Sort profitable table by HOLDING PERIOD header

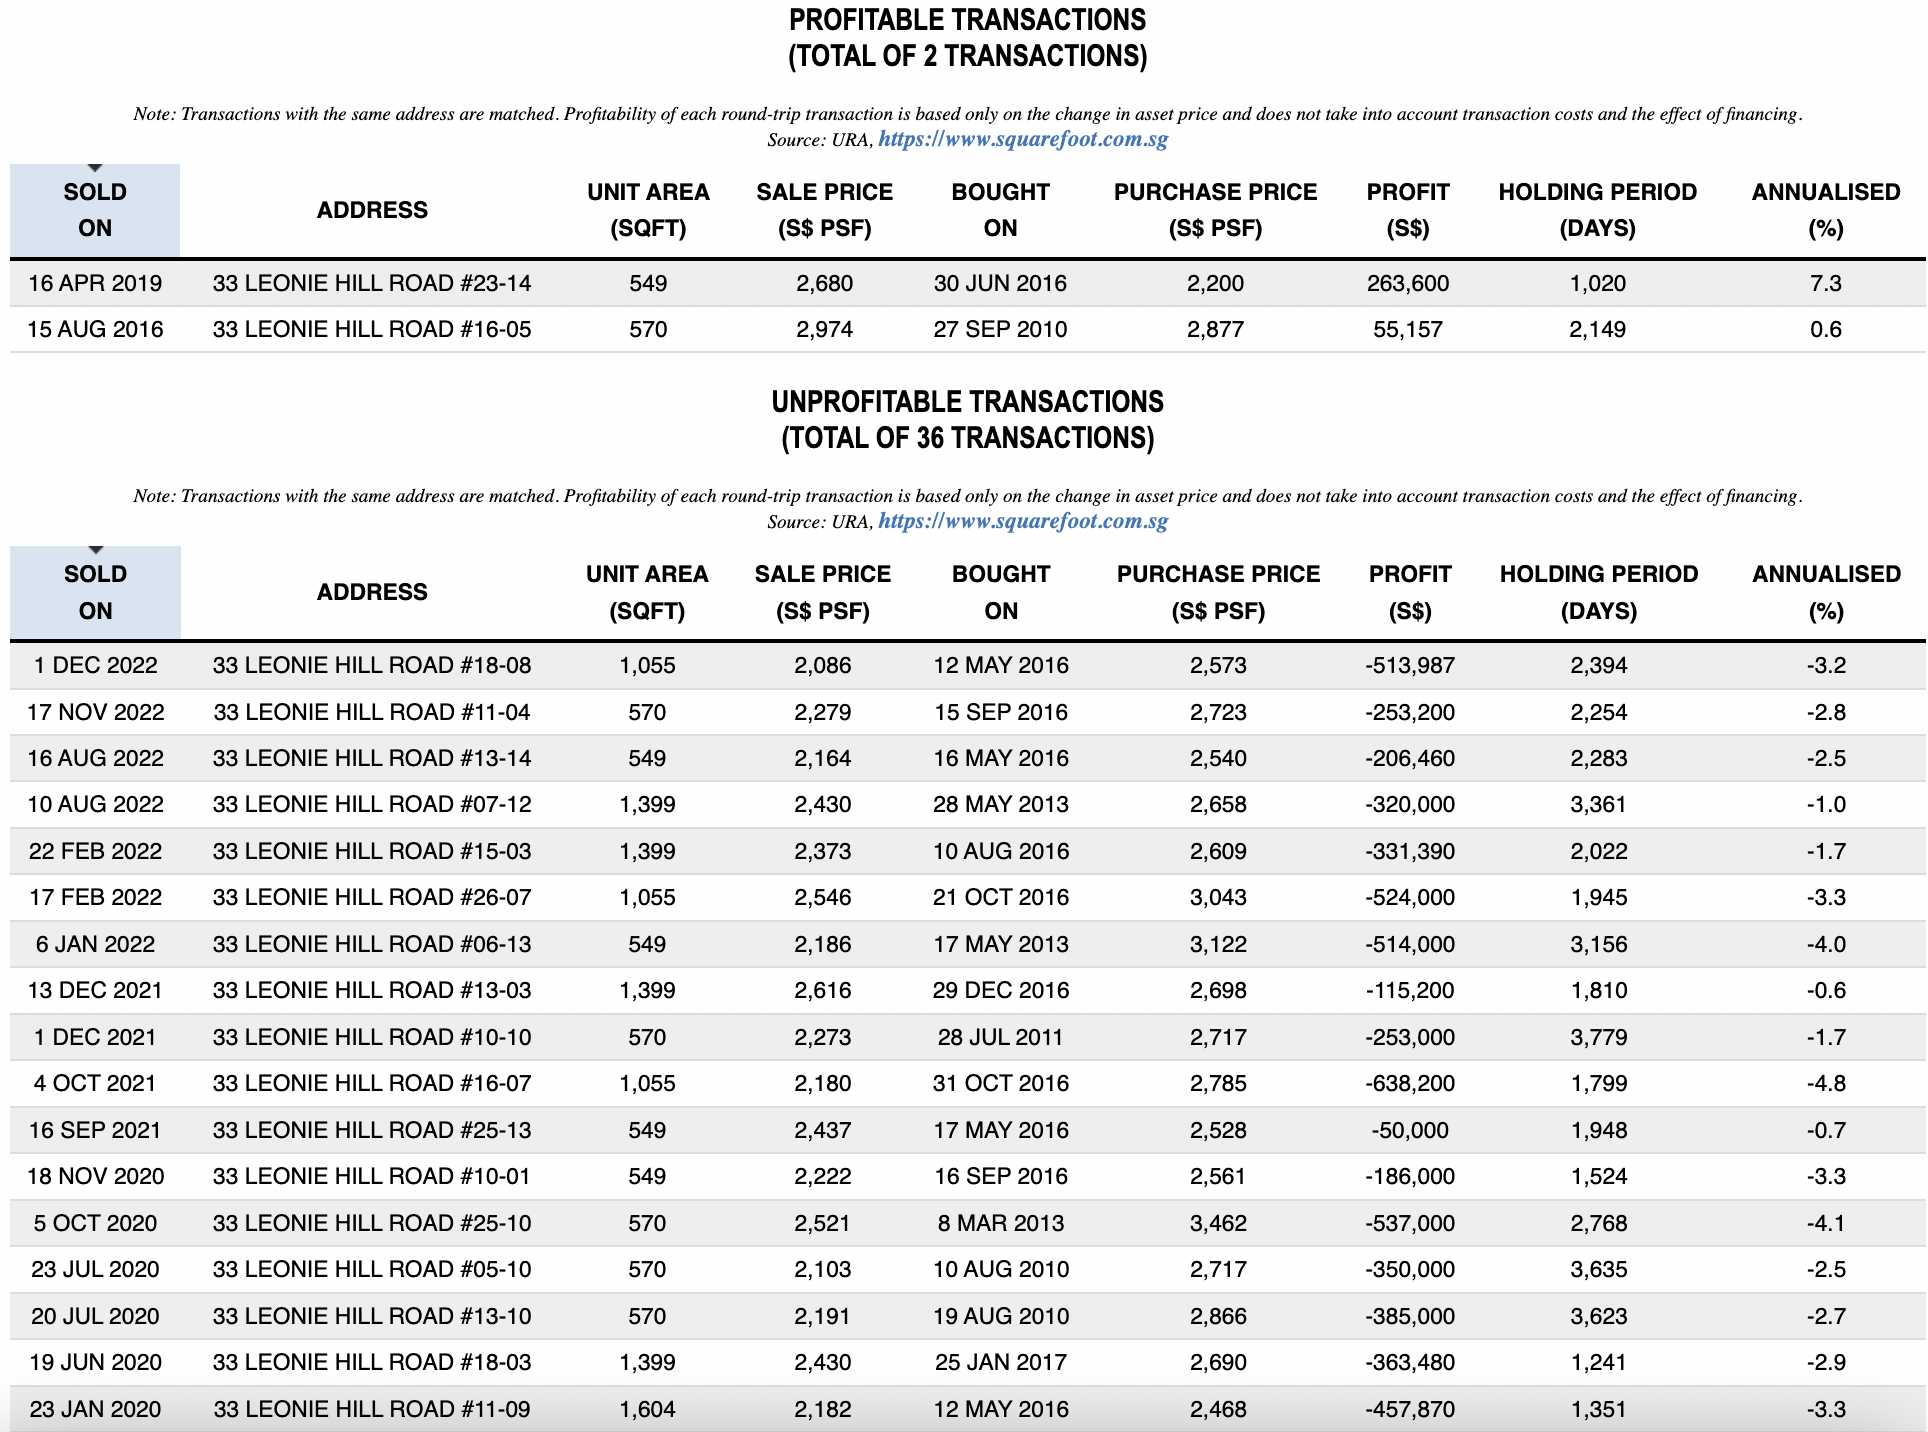pos(1597,210)
